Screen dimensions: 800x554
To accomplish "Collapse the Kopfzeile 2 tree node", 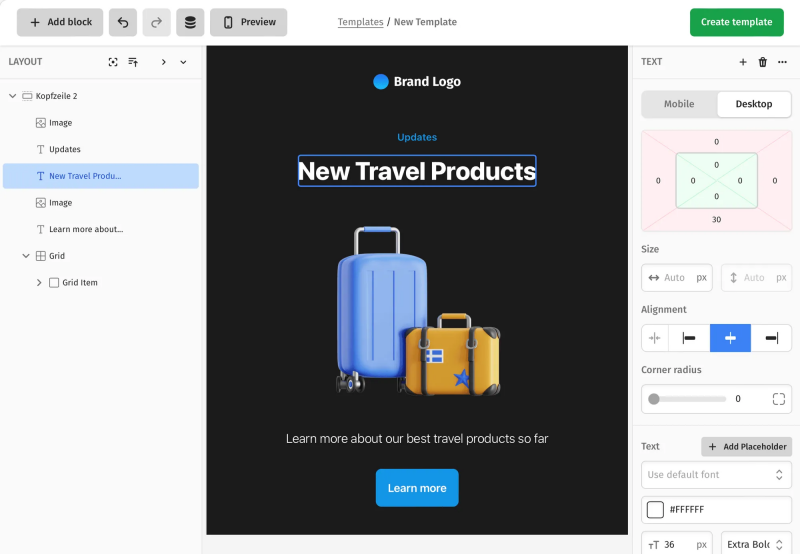I will tap(12, 96).
